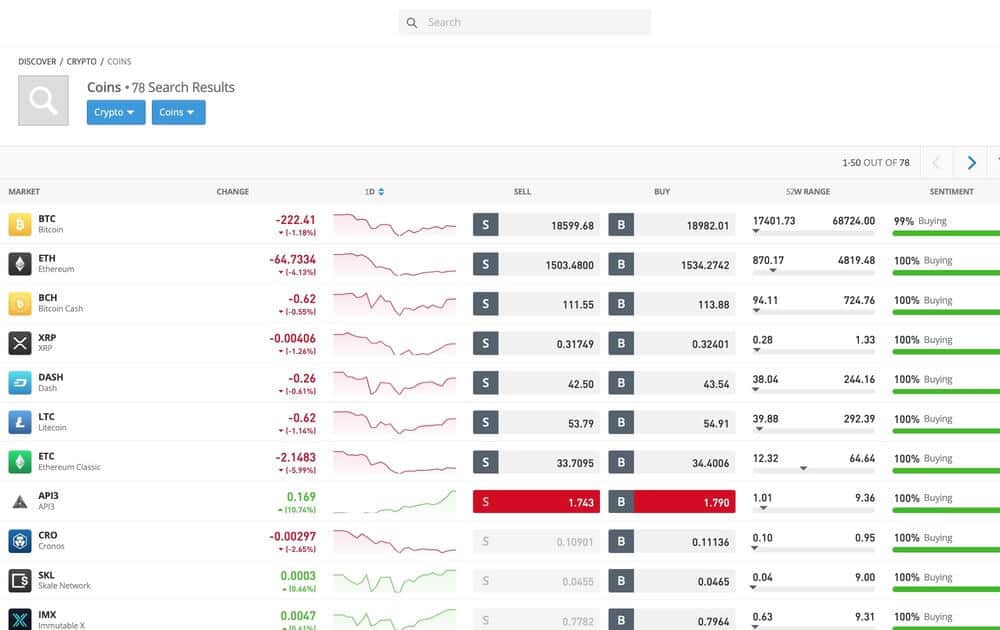Viewport: 1000px width, 630px height.
Task: Click the Bitcoin BTC coin icon
Action: pyautogui.click(x=20, y=224)
